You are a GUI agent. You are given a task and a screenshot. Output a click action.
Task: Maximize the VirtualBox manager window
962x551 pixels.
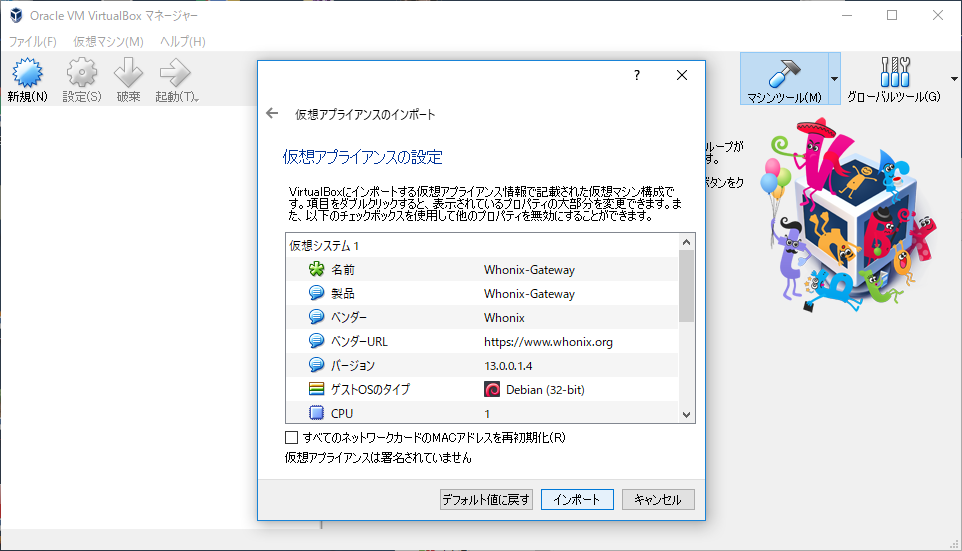(x=892, y=15)
